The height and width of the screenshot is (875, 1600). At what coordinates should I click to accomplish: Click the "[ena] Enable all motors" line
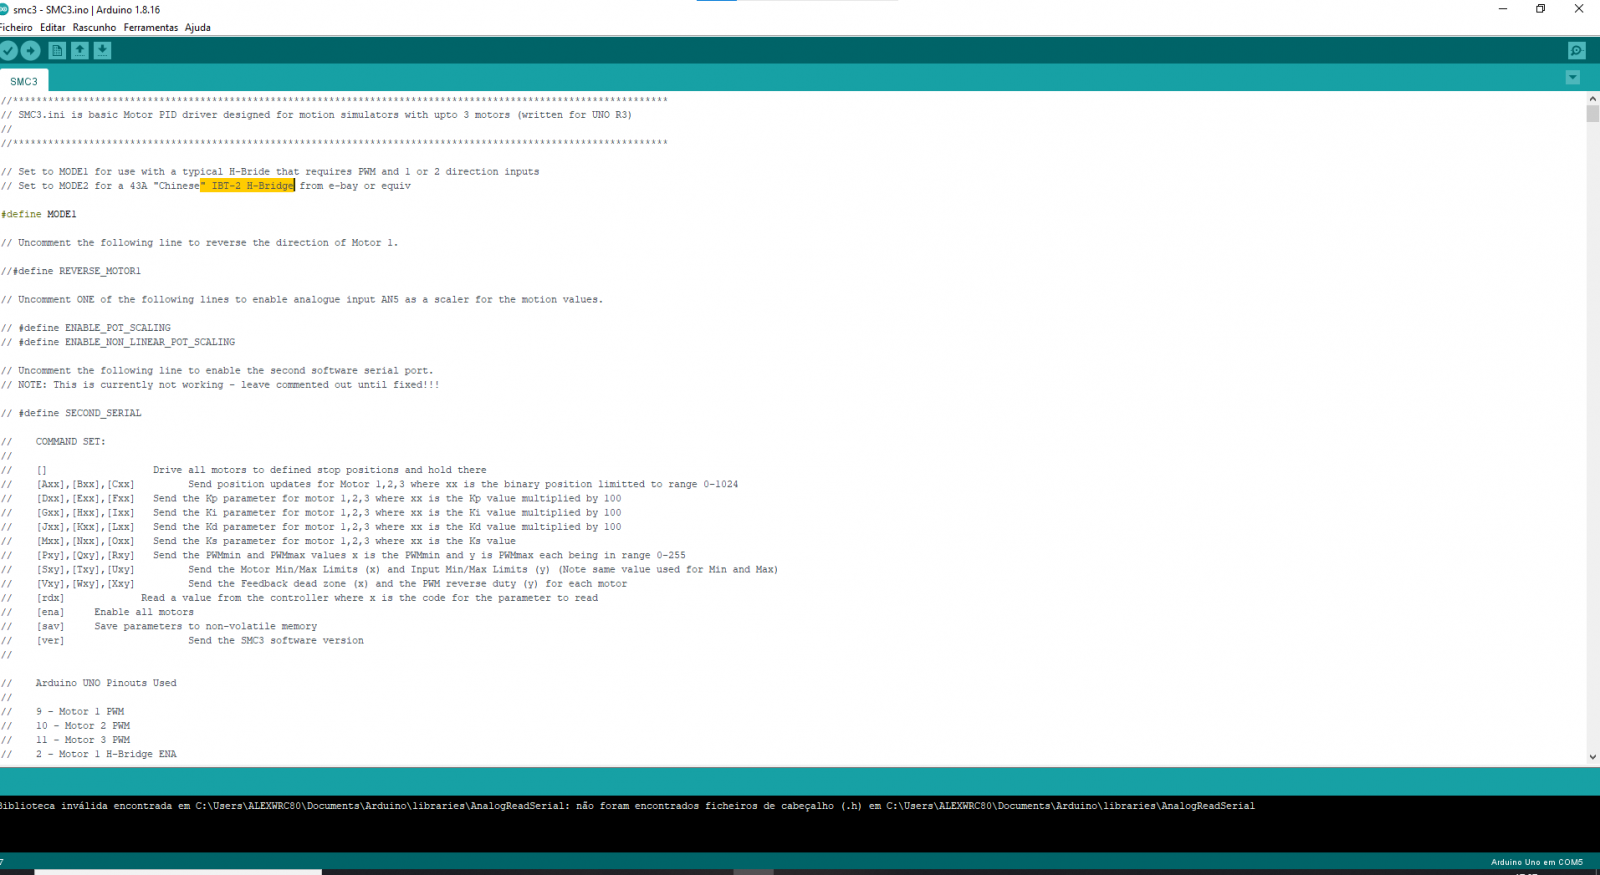[97, 612]
